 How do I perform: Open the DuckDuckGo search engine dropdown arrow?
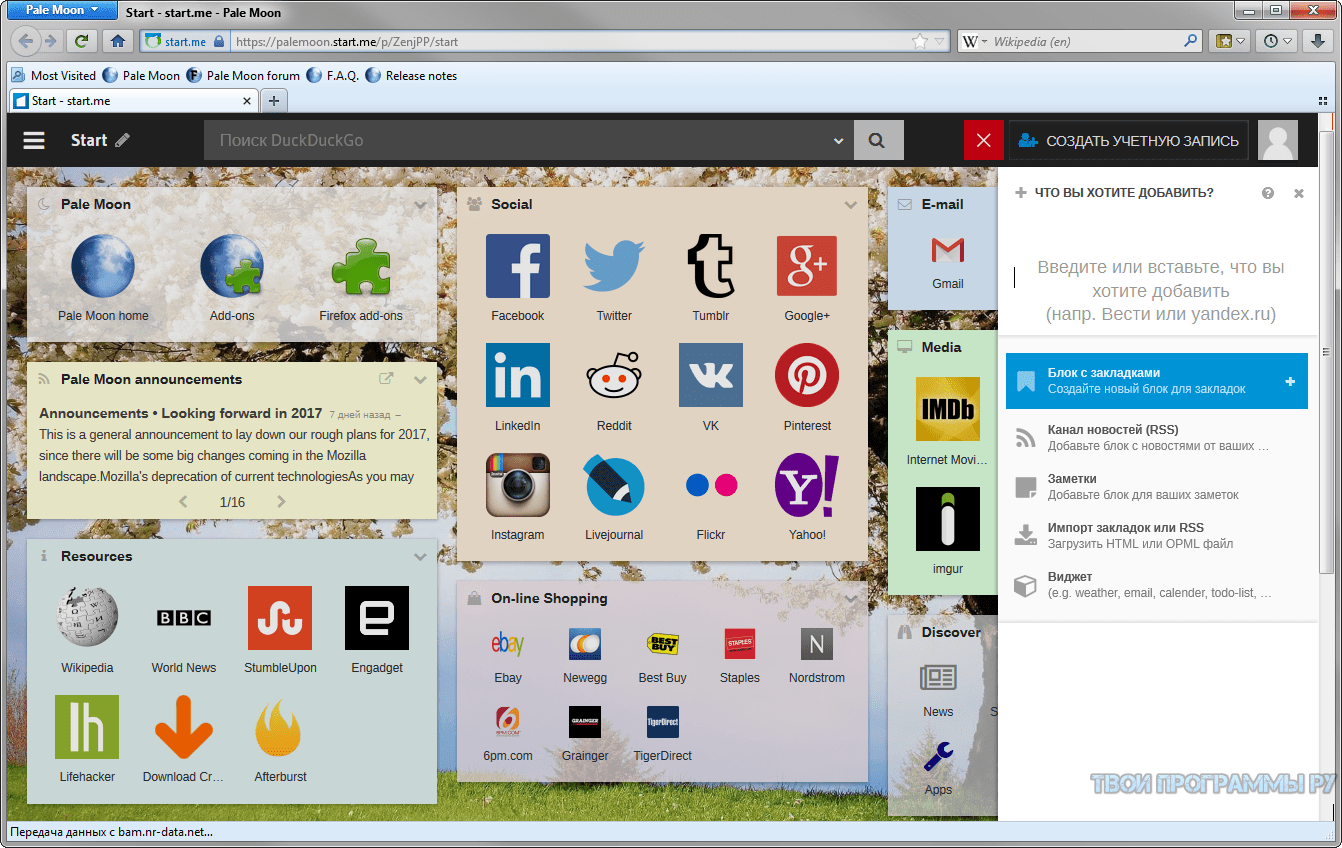point(839,141)
